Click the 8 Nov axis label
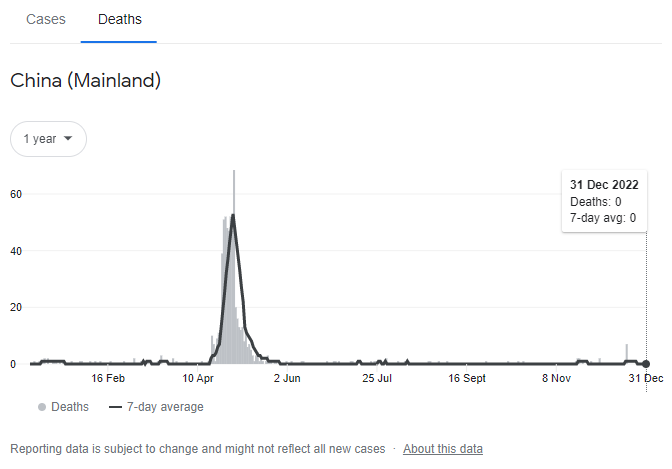 pos(556,378)
